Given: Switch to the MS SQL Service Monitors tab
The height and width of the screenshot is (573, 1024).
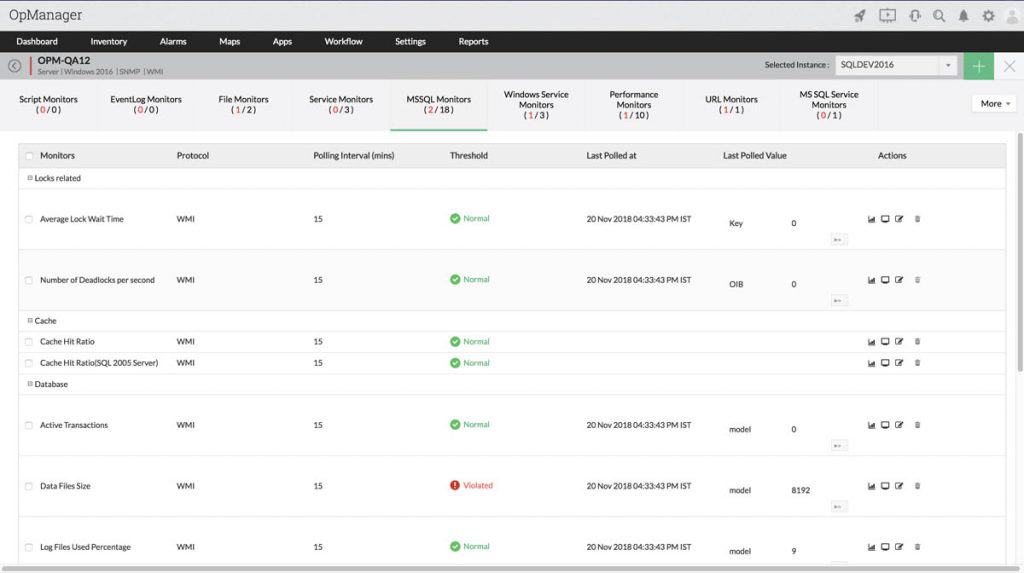Looking at the screenshot, I should coord(829,105).
